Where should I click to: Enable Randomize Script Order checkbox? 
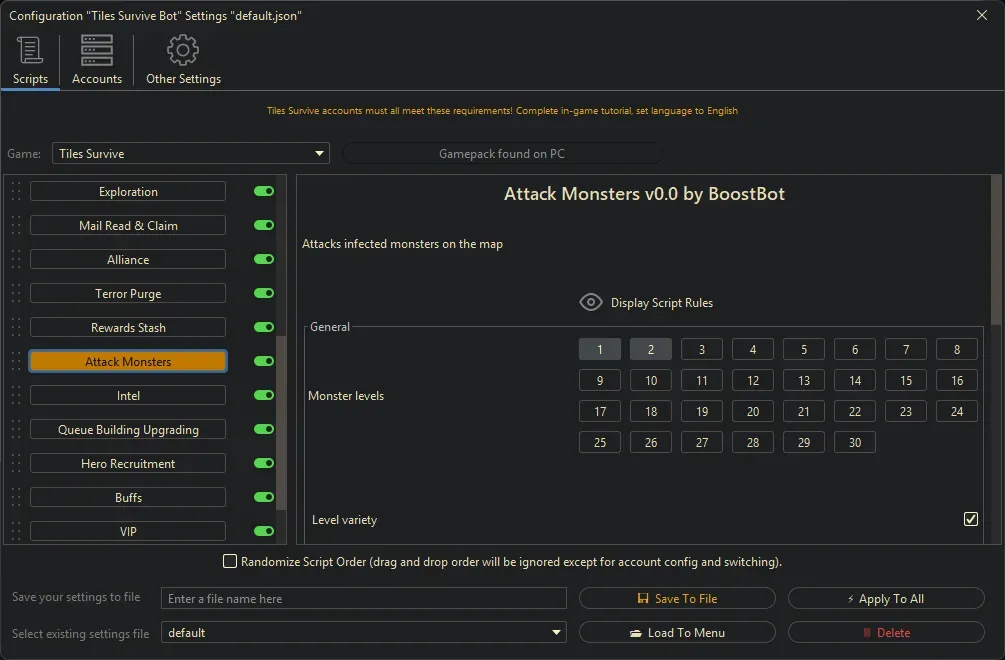coord(231,562)
